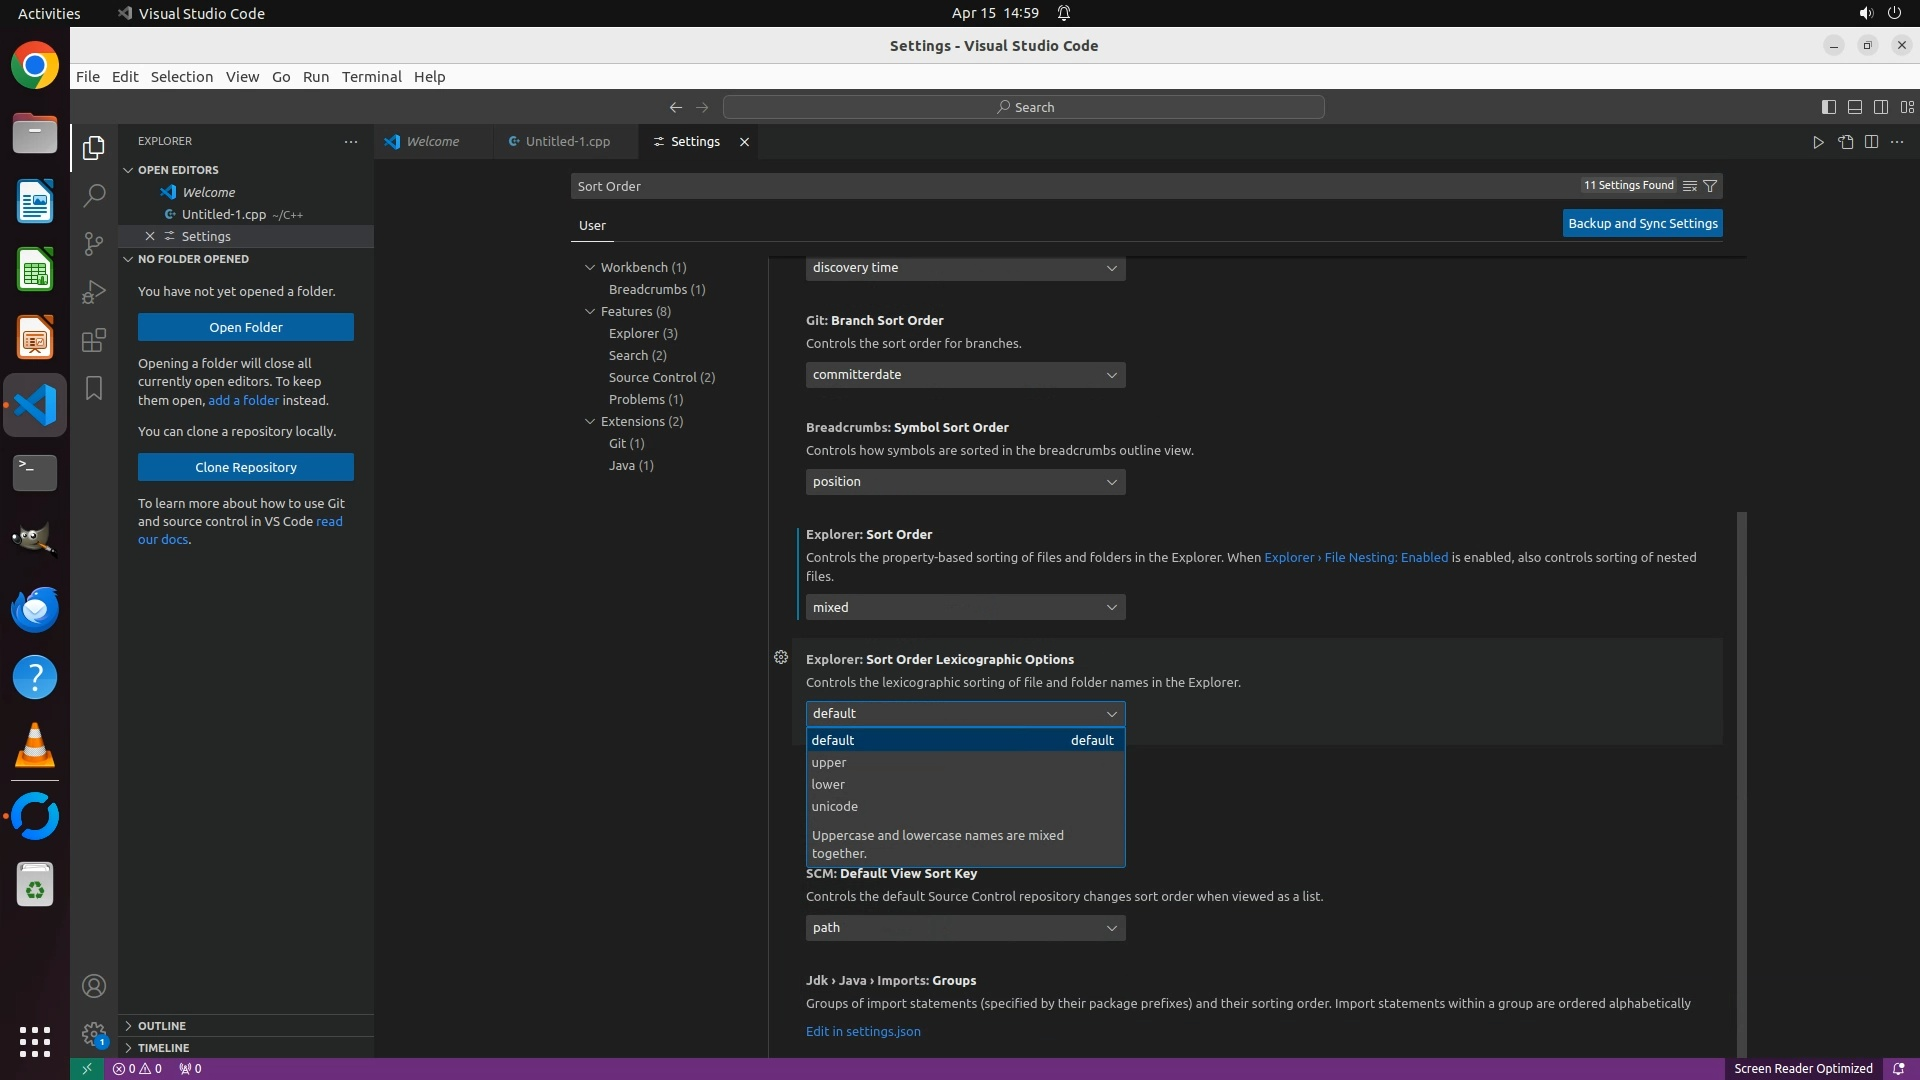Open the Source Control view icon
The image size is (1920, 1080).
94,243
